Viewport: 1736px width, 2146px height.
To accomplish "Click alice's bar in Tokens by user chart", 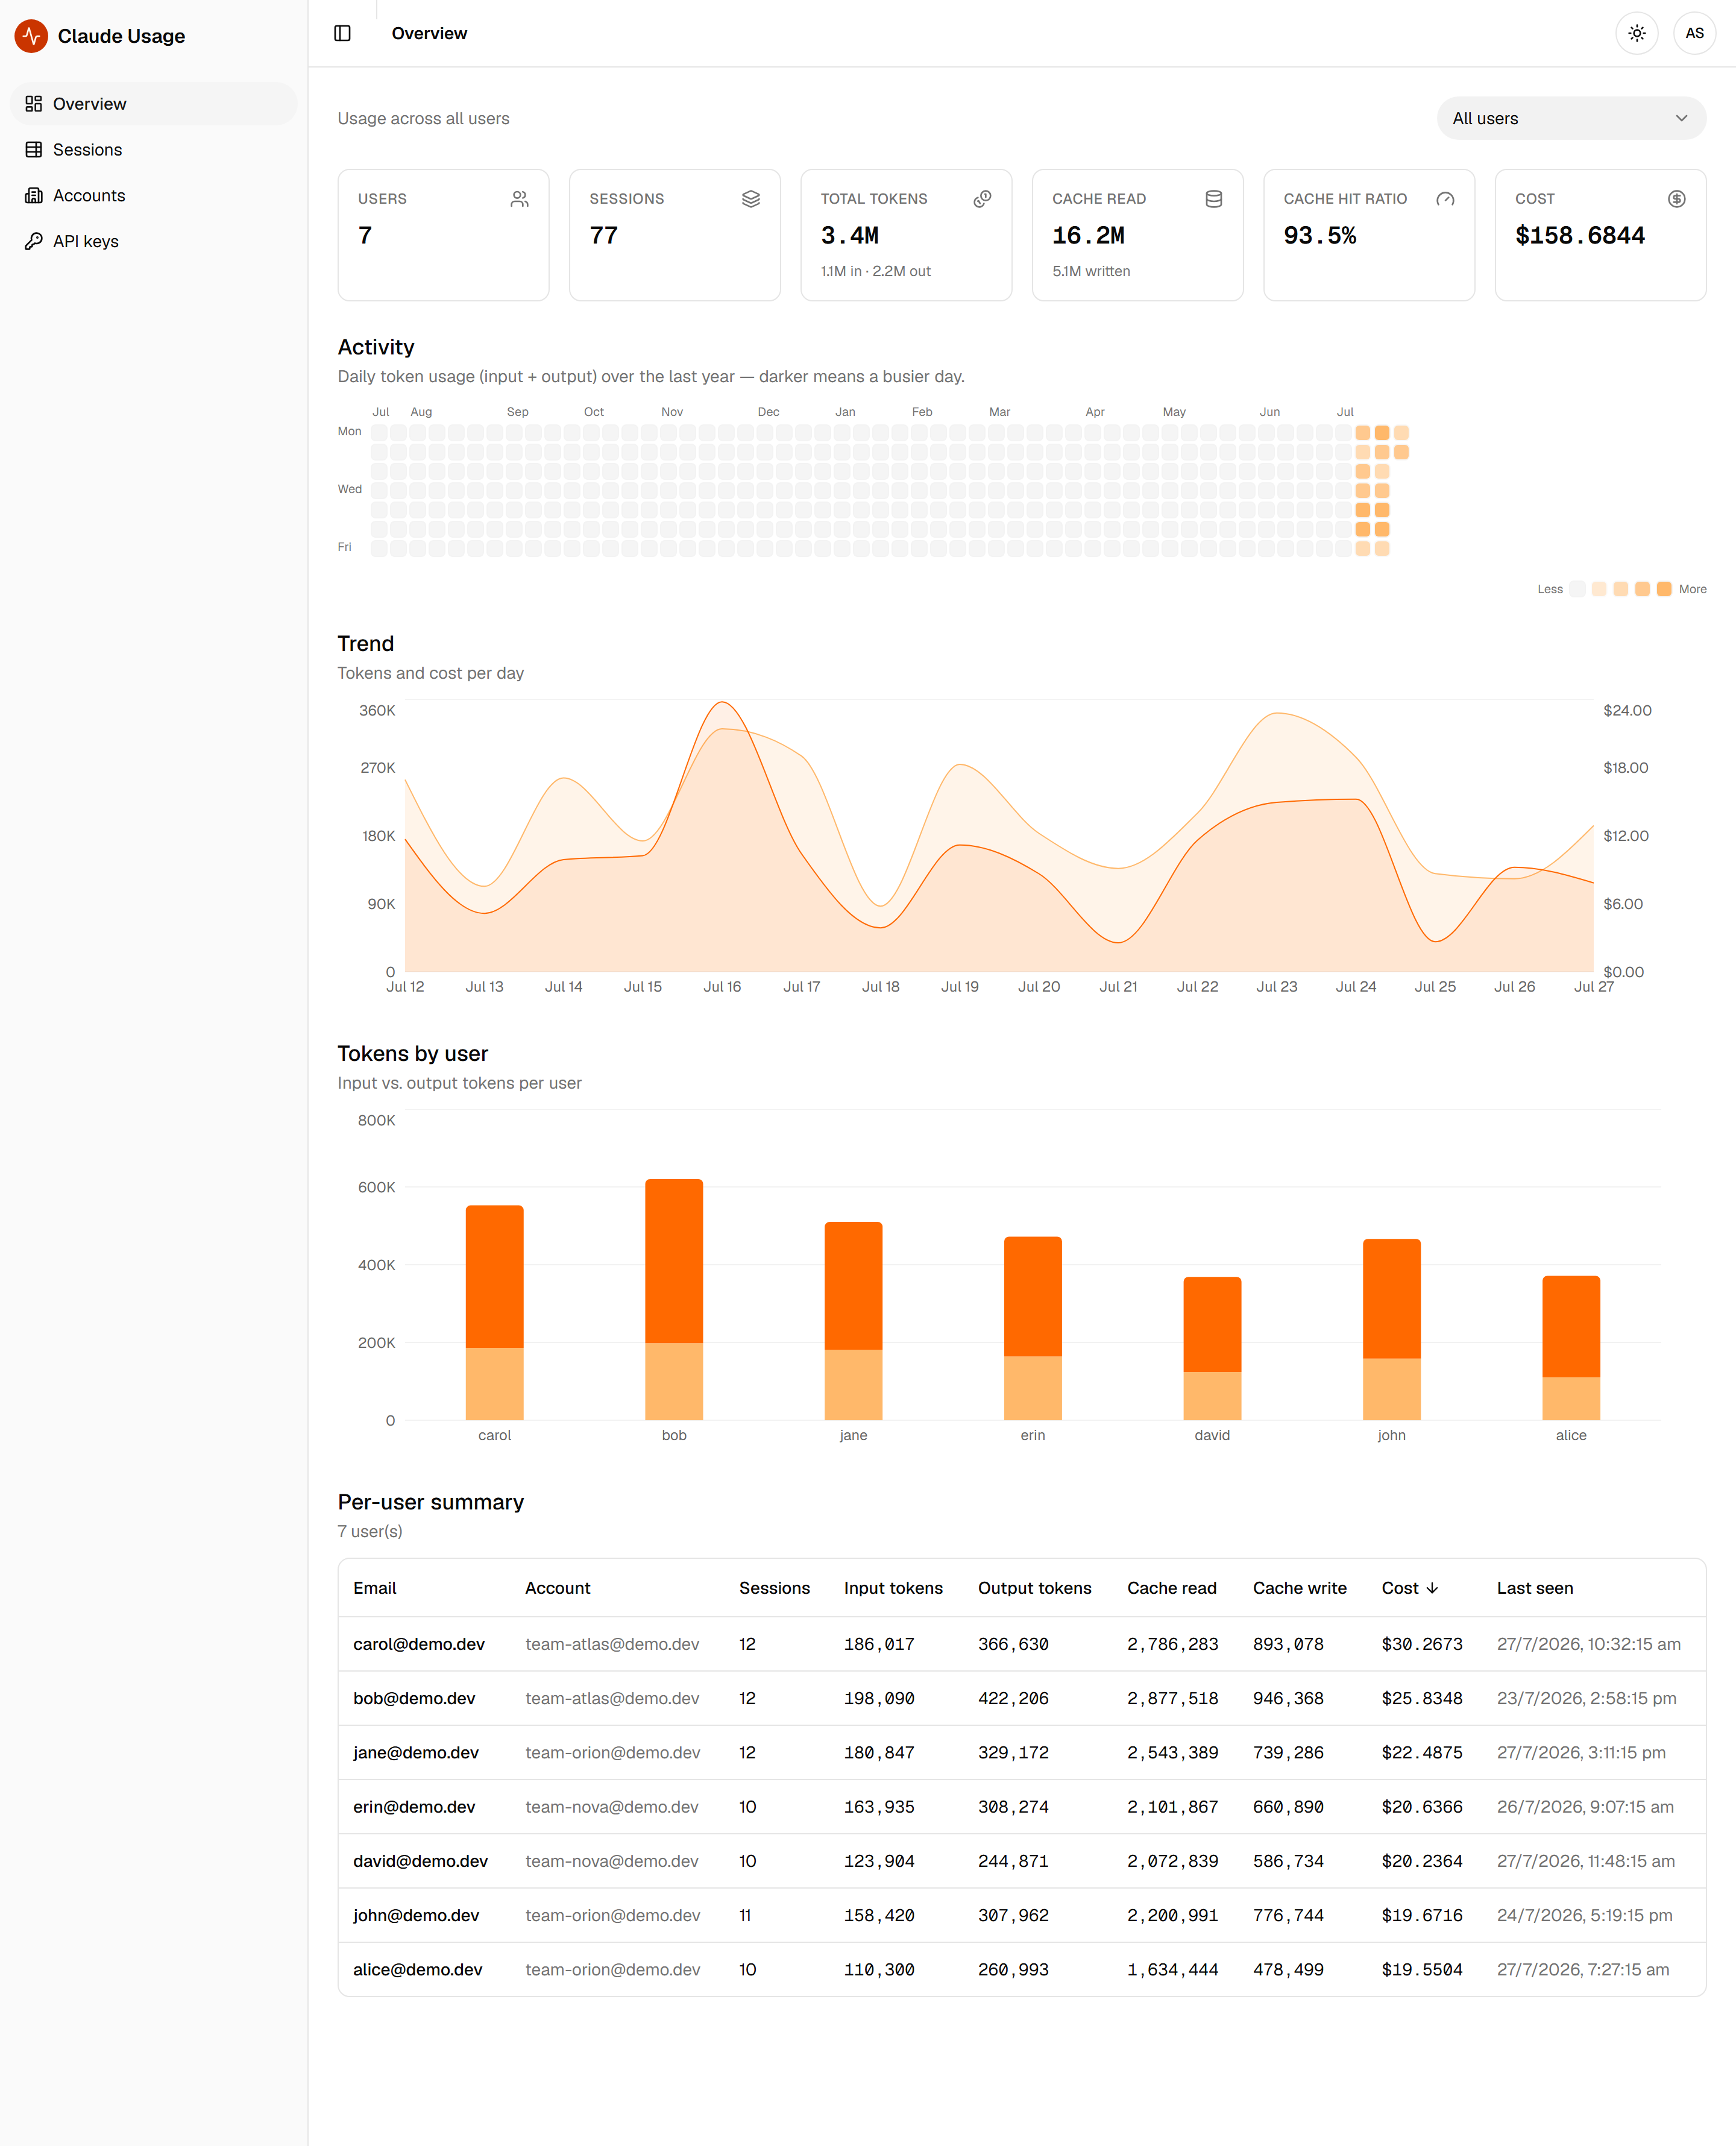I will (1571, 1347).
